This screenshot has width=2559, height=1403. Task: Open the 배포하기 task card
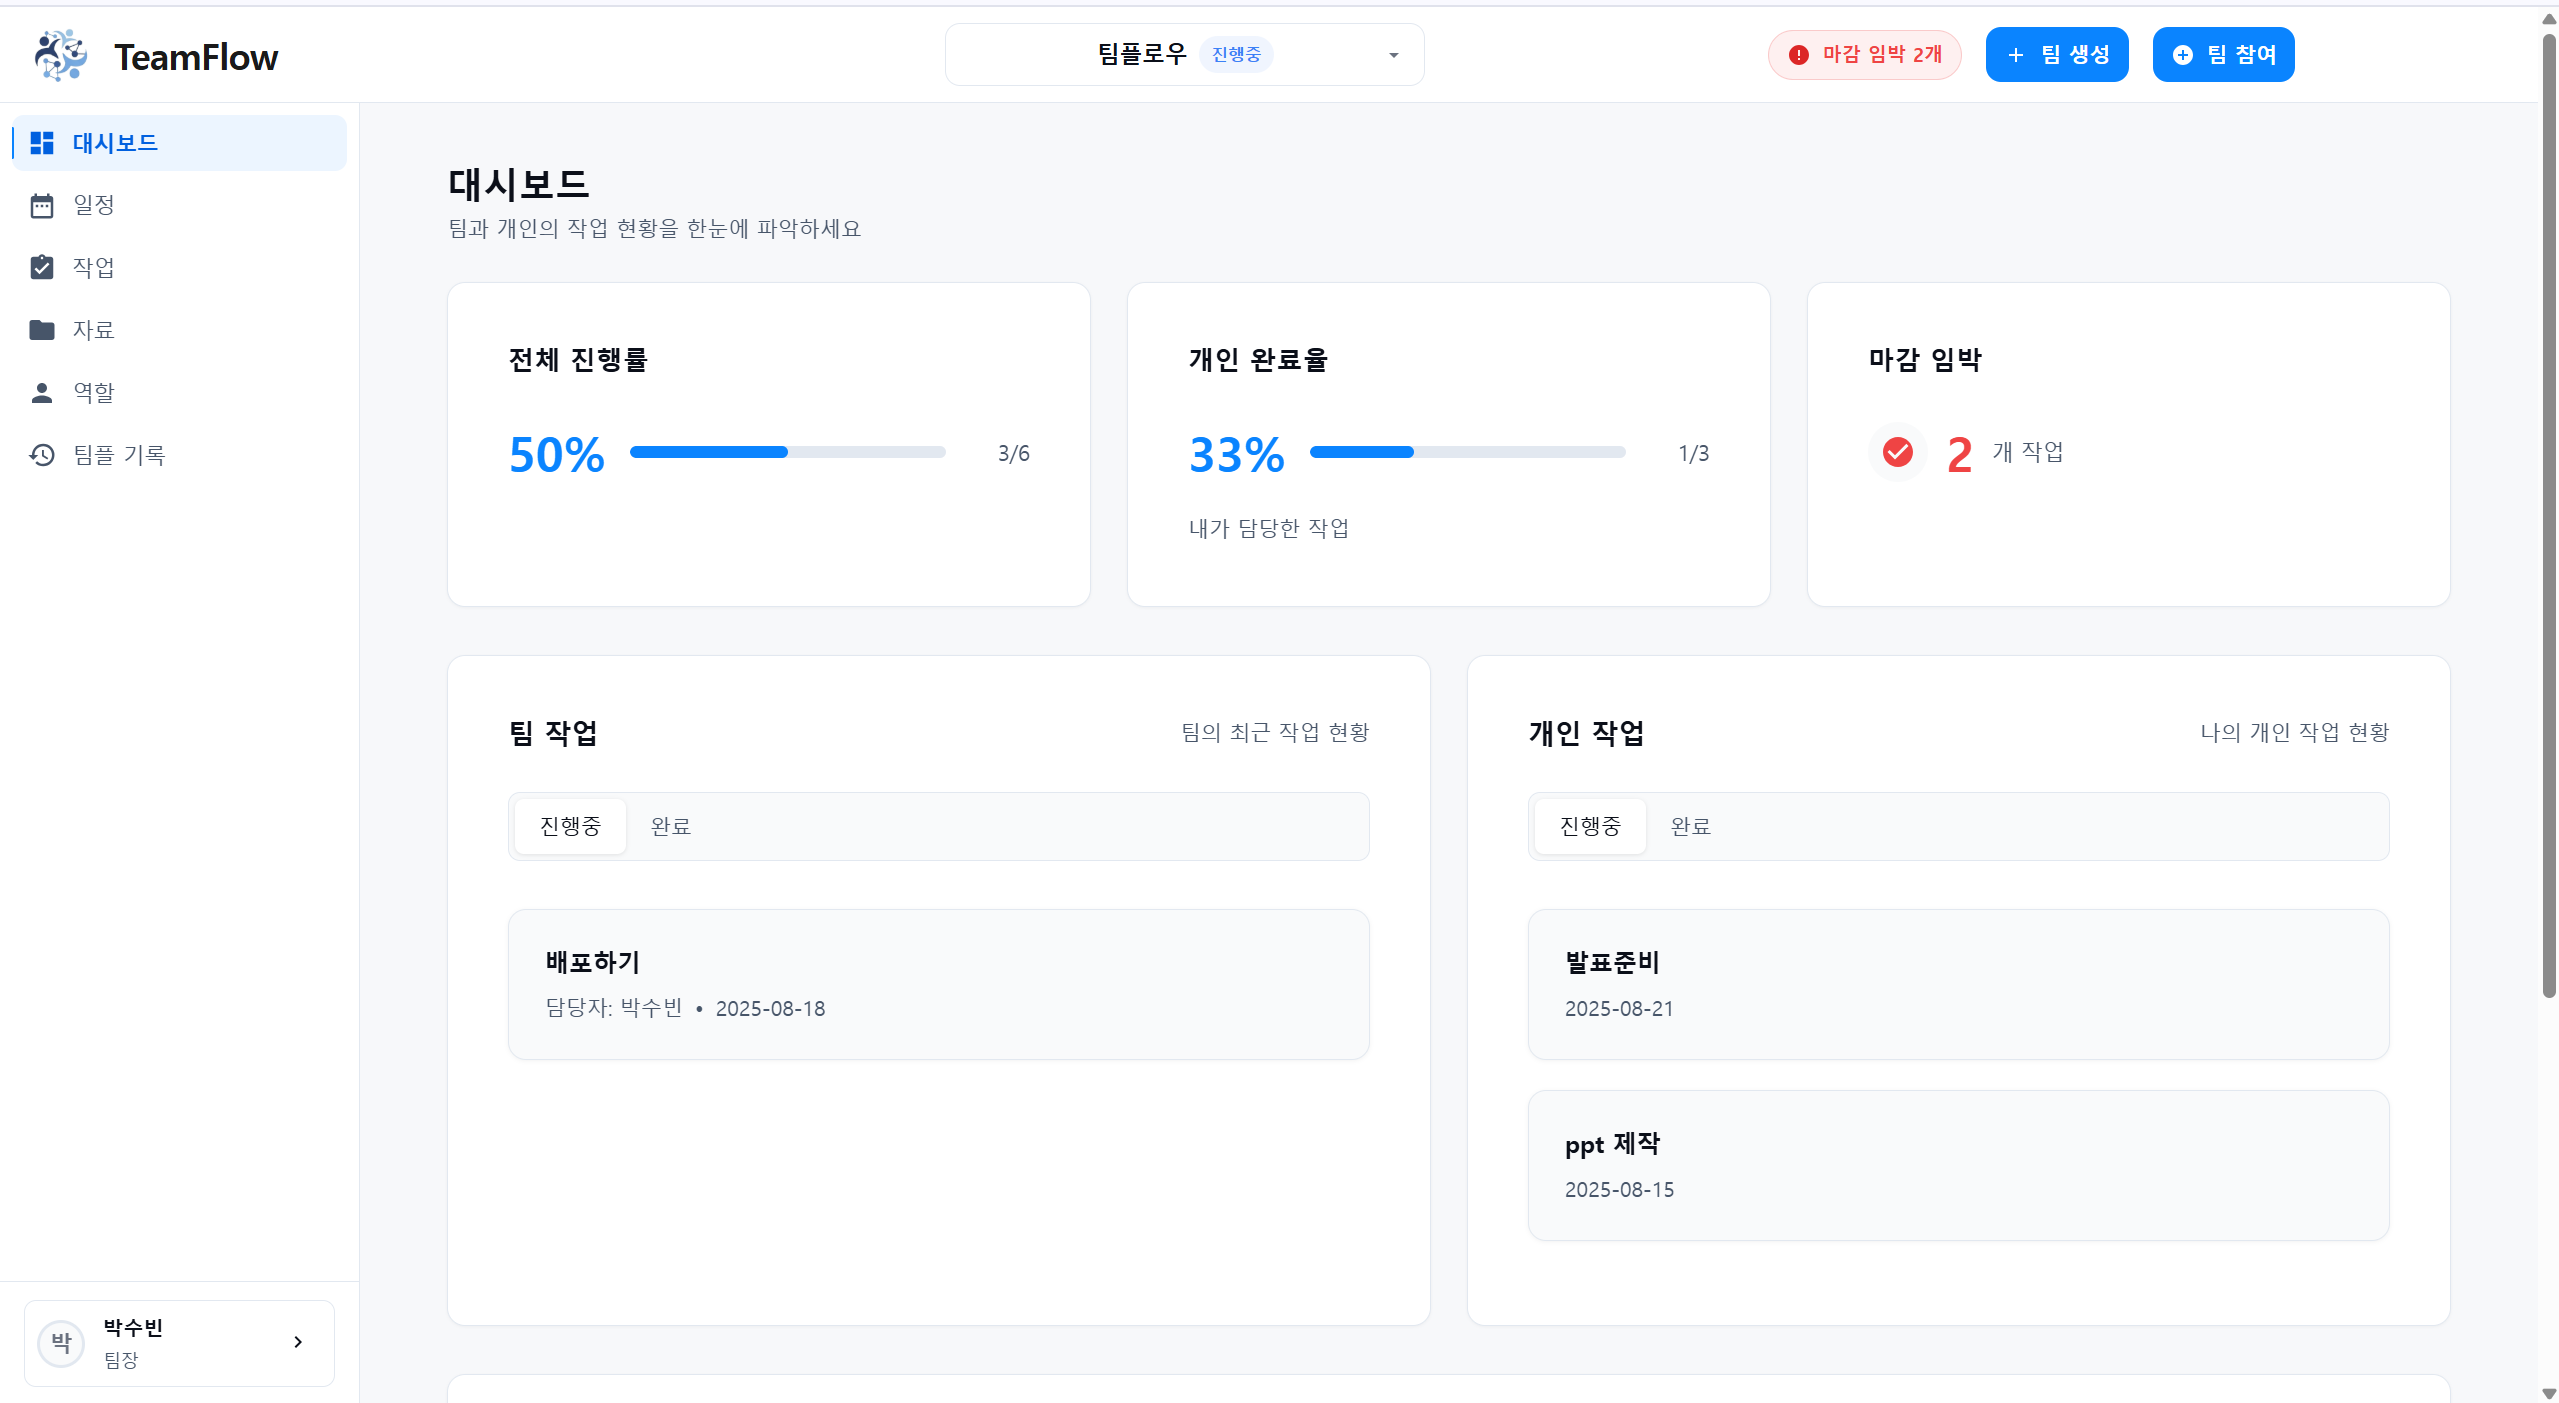coord(937,983)
